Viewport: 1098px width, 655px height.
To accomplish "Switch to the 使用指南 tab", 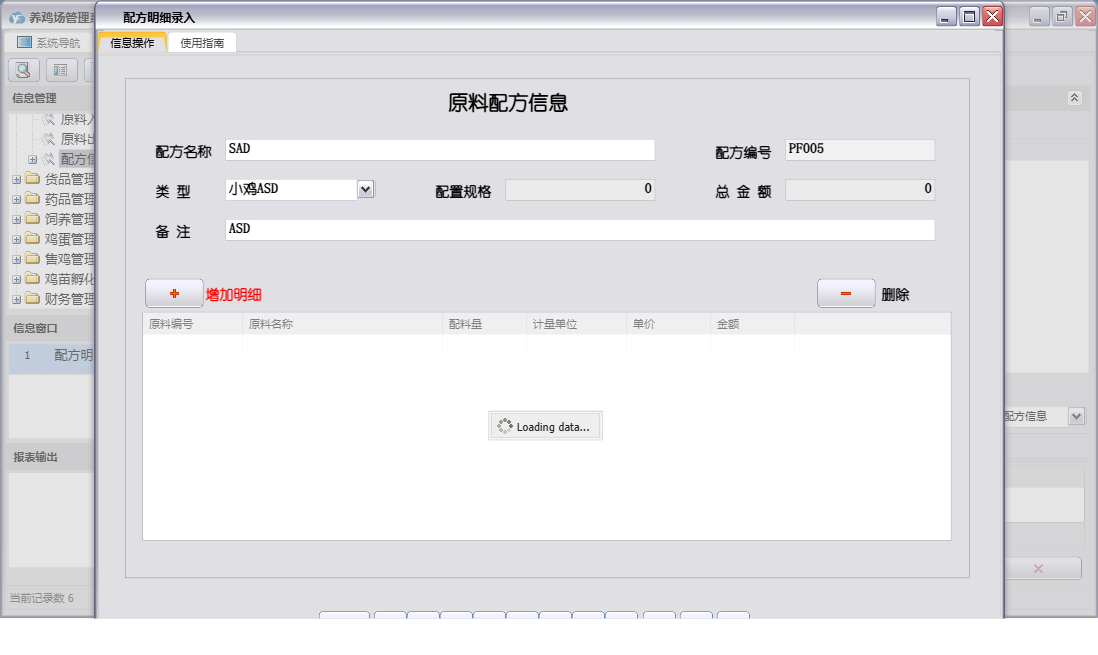I will pyautogui.click(x=202, y=42).
